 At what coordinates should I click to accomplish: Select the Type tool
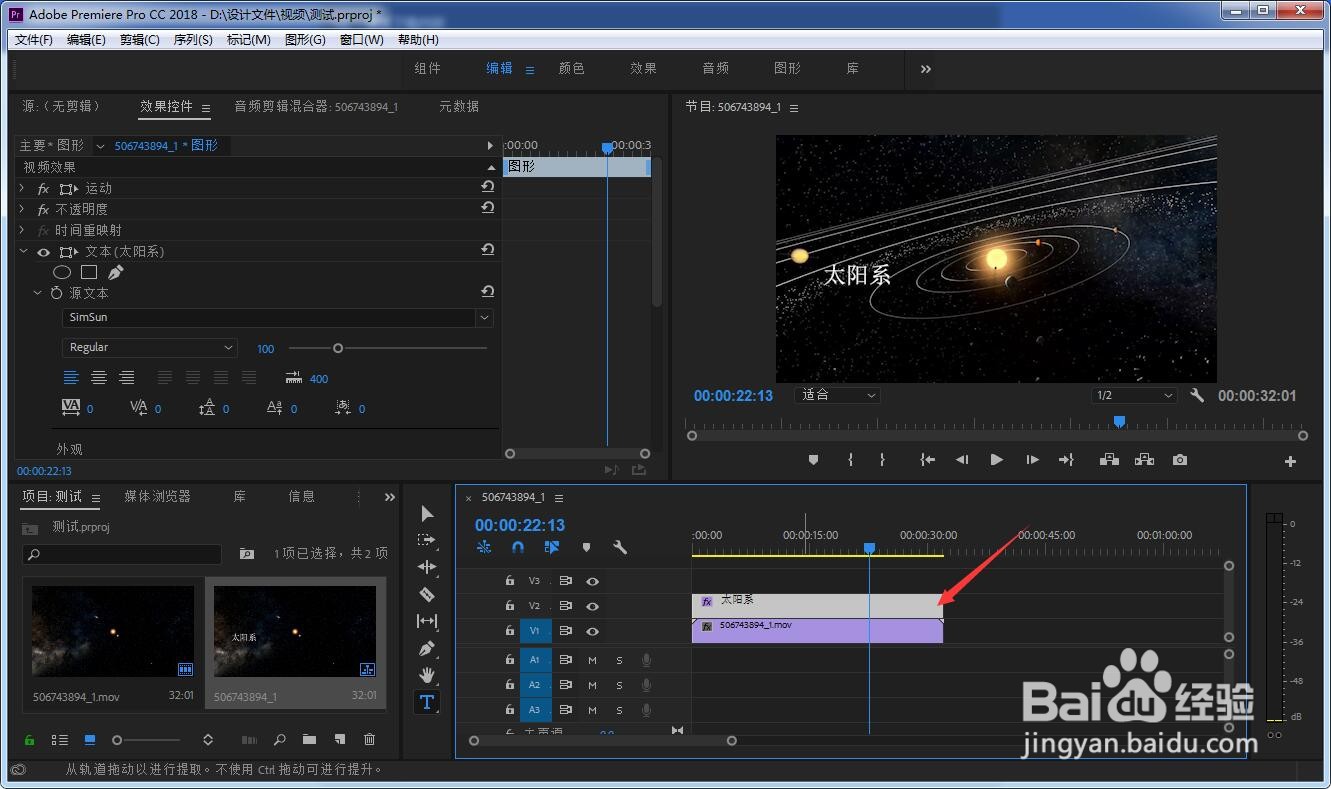(427, 702)
